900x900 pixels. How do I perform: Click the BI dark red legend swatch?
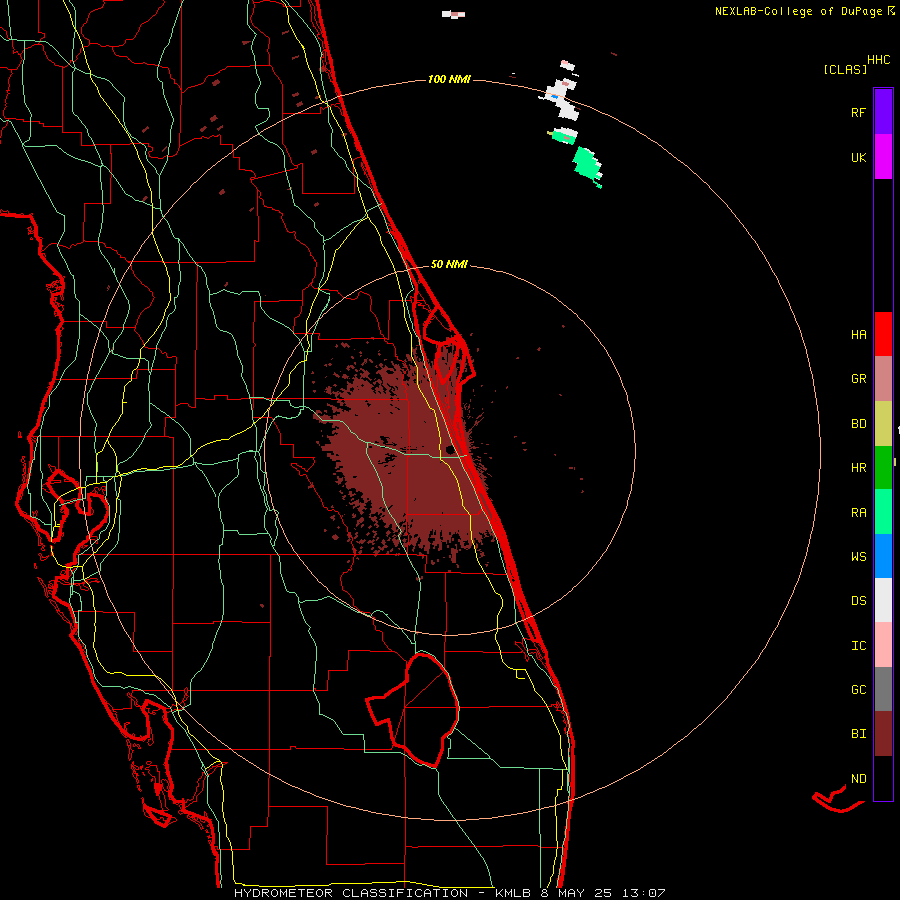pos(883,734)
